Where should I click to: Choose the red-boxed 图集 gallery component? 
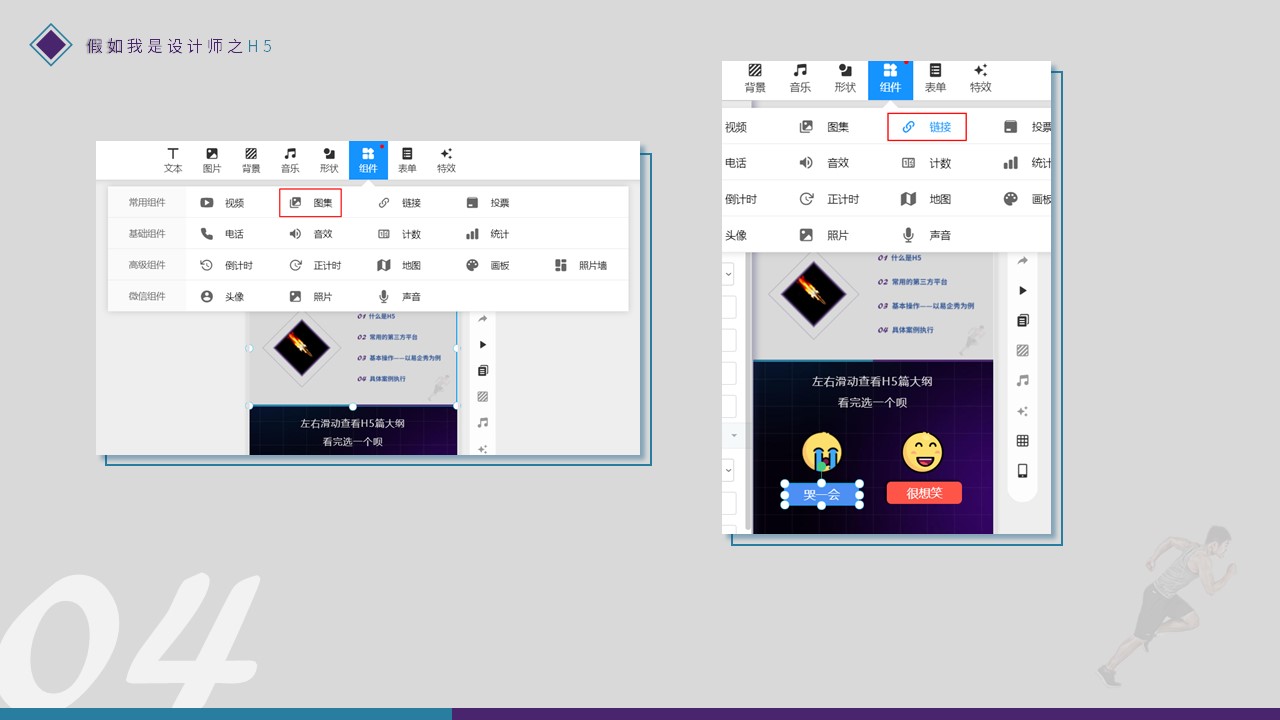pos(311,203)
